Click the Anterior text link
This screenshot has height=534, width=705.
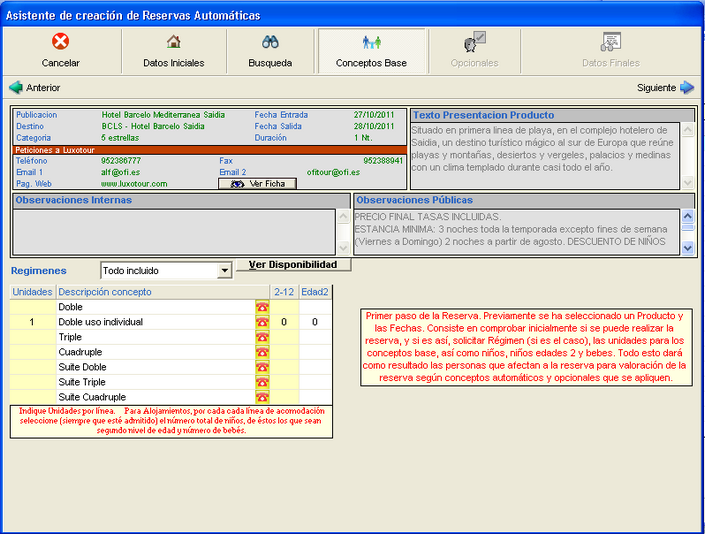43,88
